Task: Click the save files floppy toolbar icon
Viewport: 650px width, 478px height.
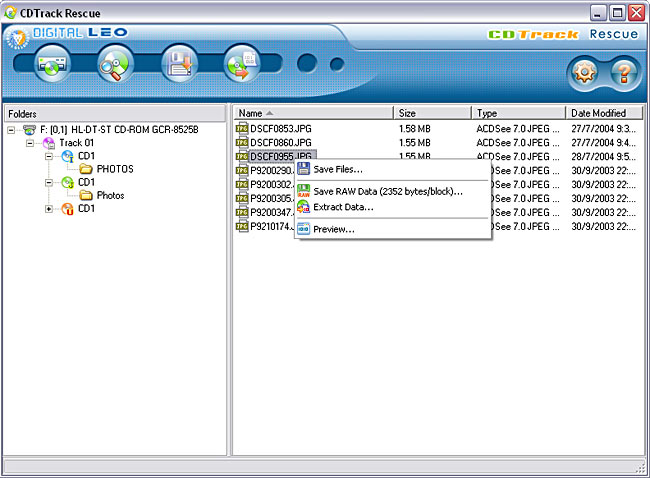Action: click(179, 64)
